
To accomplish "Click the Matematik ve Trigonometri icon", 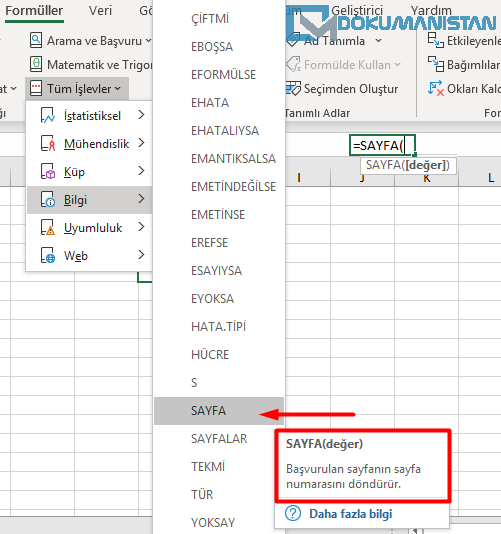I will [36, 64].
